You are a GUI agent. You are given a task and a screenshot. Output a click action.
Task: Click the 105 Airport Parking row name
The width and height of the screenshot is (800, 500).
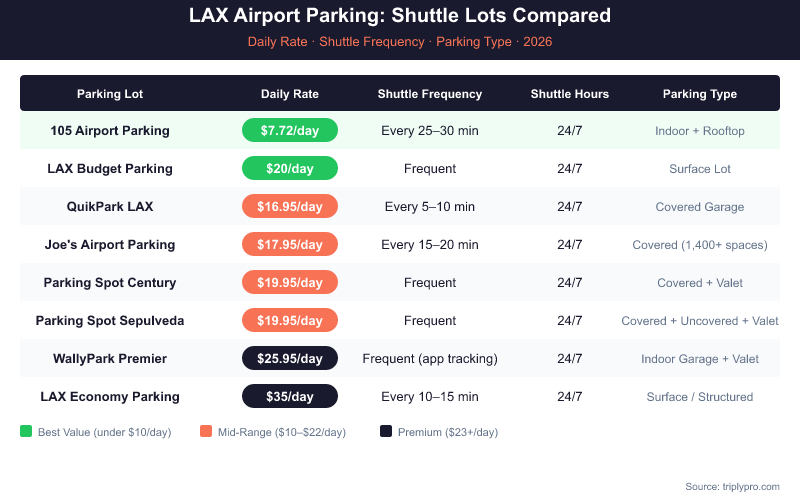pos(110,131)
